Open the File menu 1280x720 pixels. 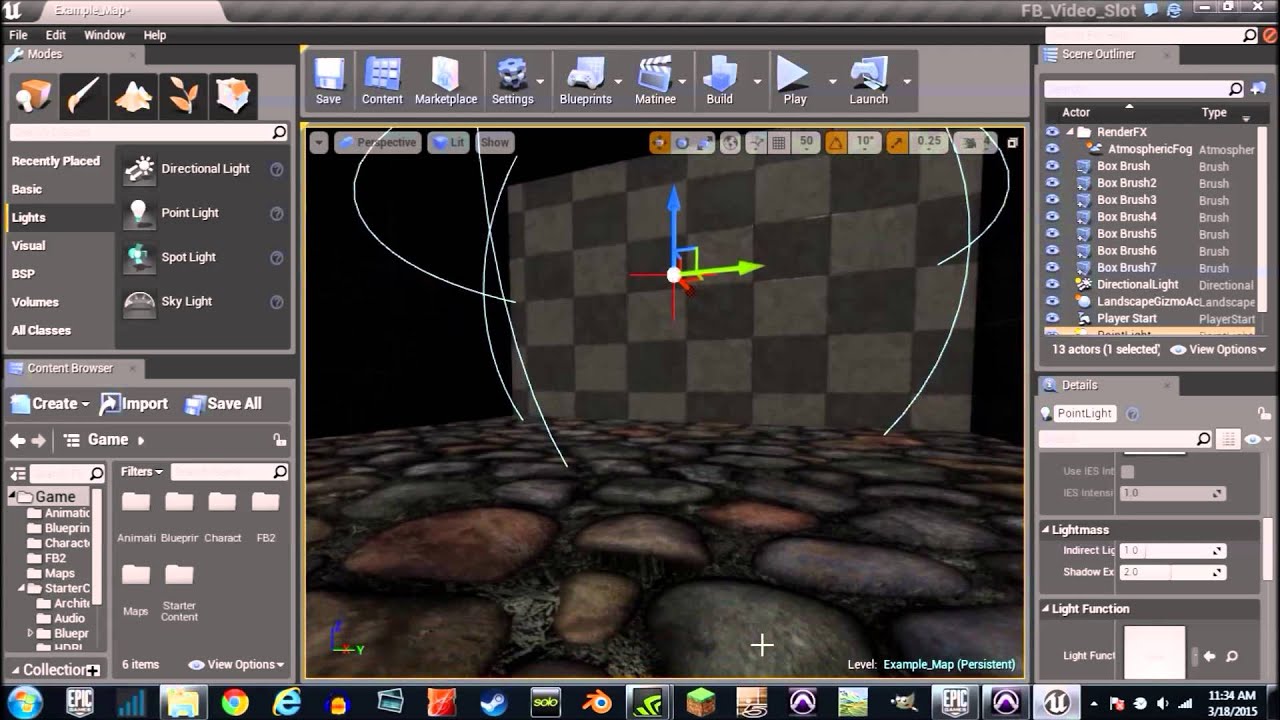click(x=18, y=35)
